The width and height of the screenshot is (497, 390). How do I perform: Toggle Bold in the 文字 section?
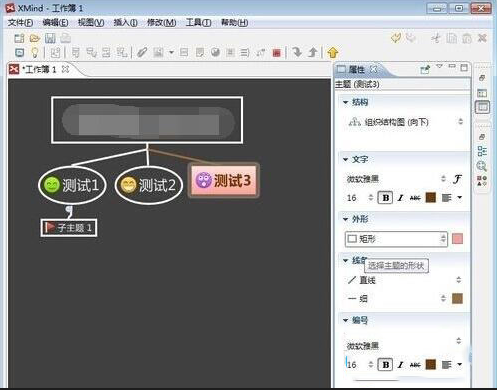(x=386, y=198)
